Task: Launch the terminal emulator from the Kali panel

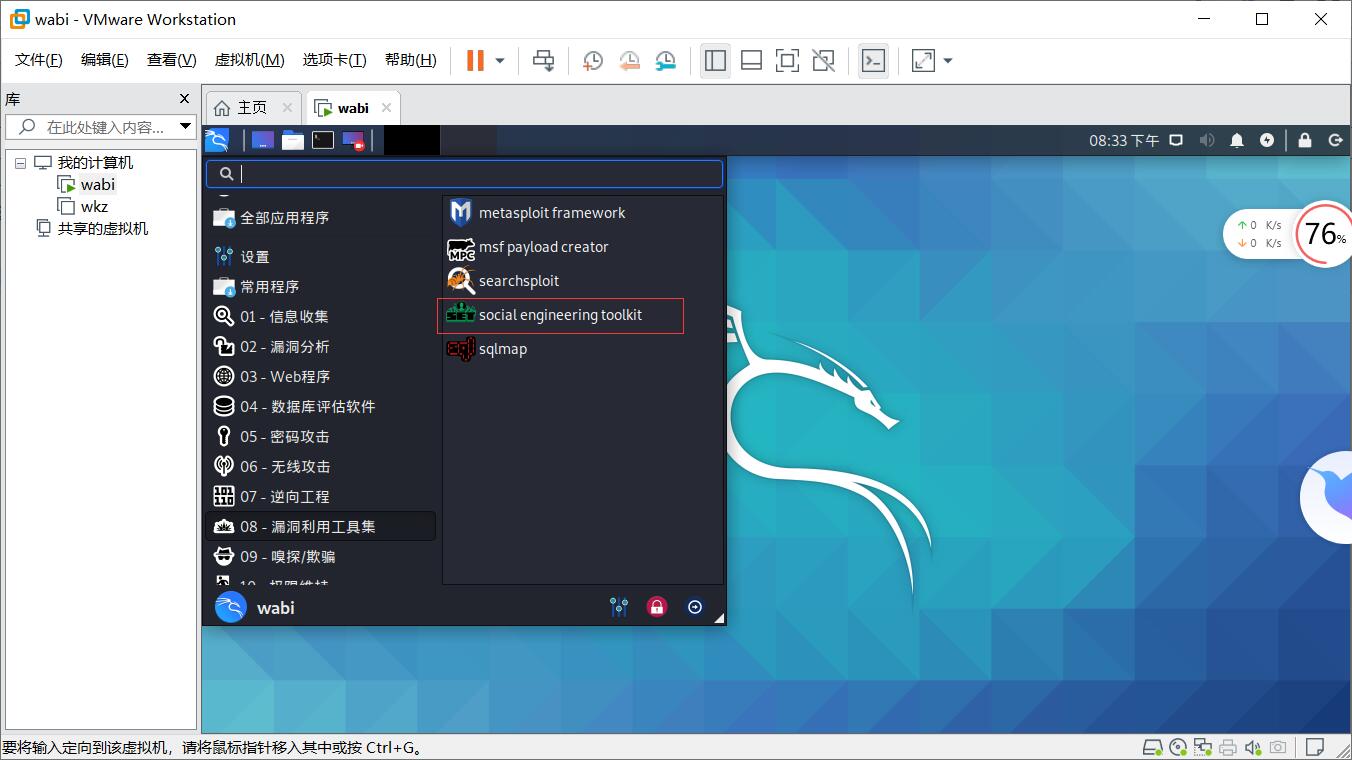Action: (x=322, y=140)
